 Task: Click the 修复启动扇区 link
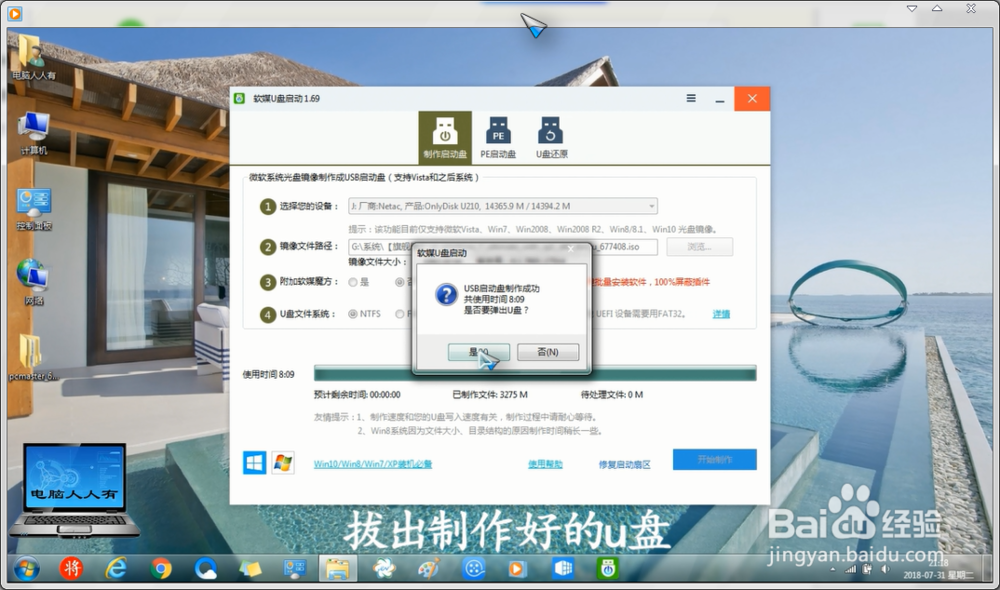click(x=624, y=464)
